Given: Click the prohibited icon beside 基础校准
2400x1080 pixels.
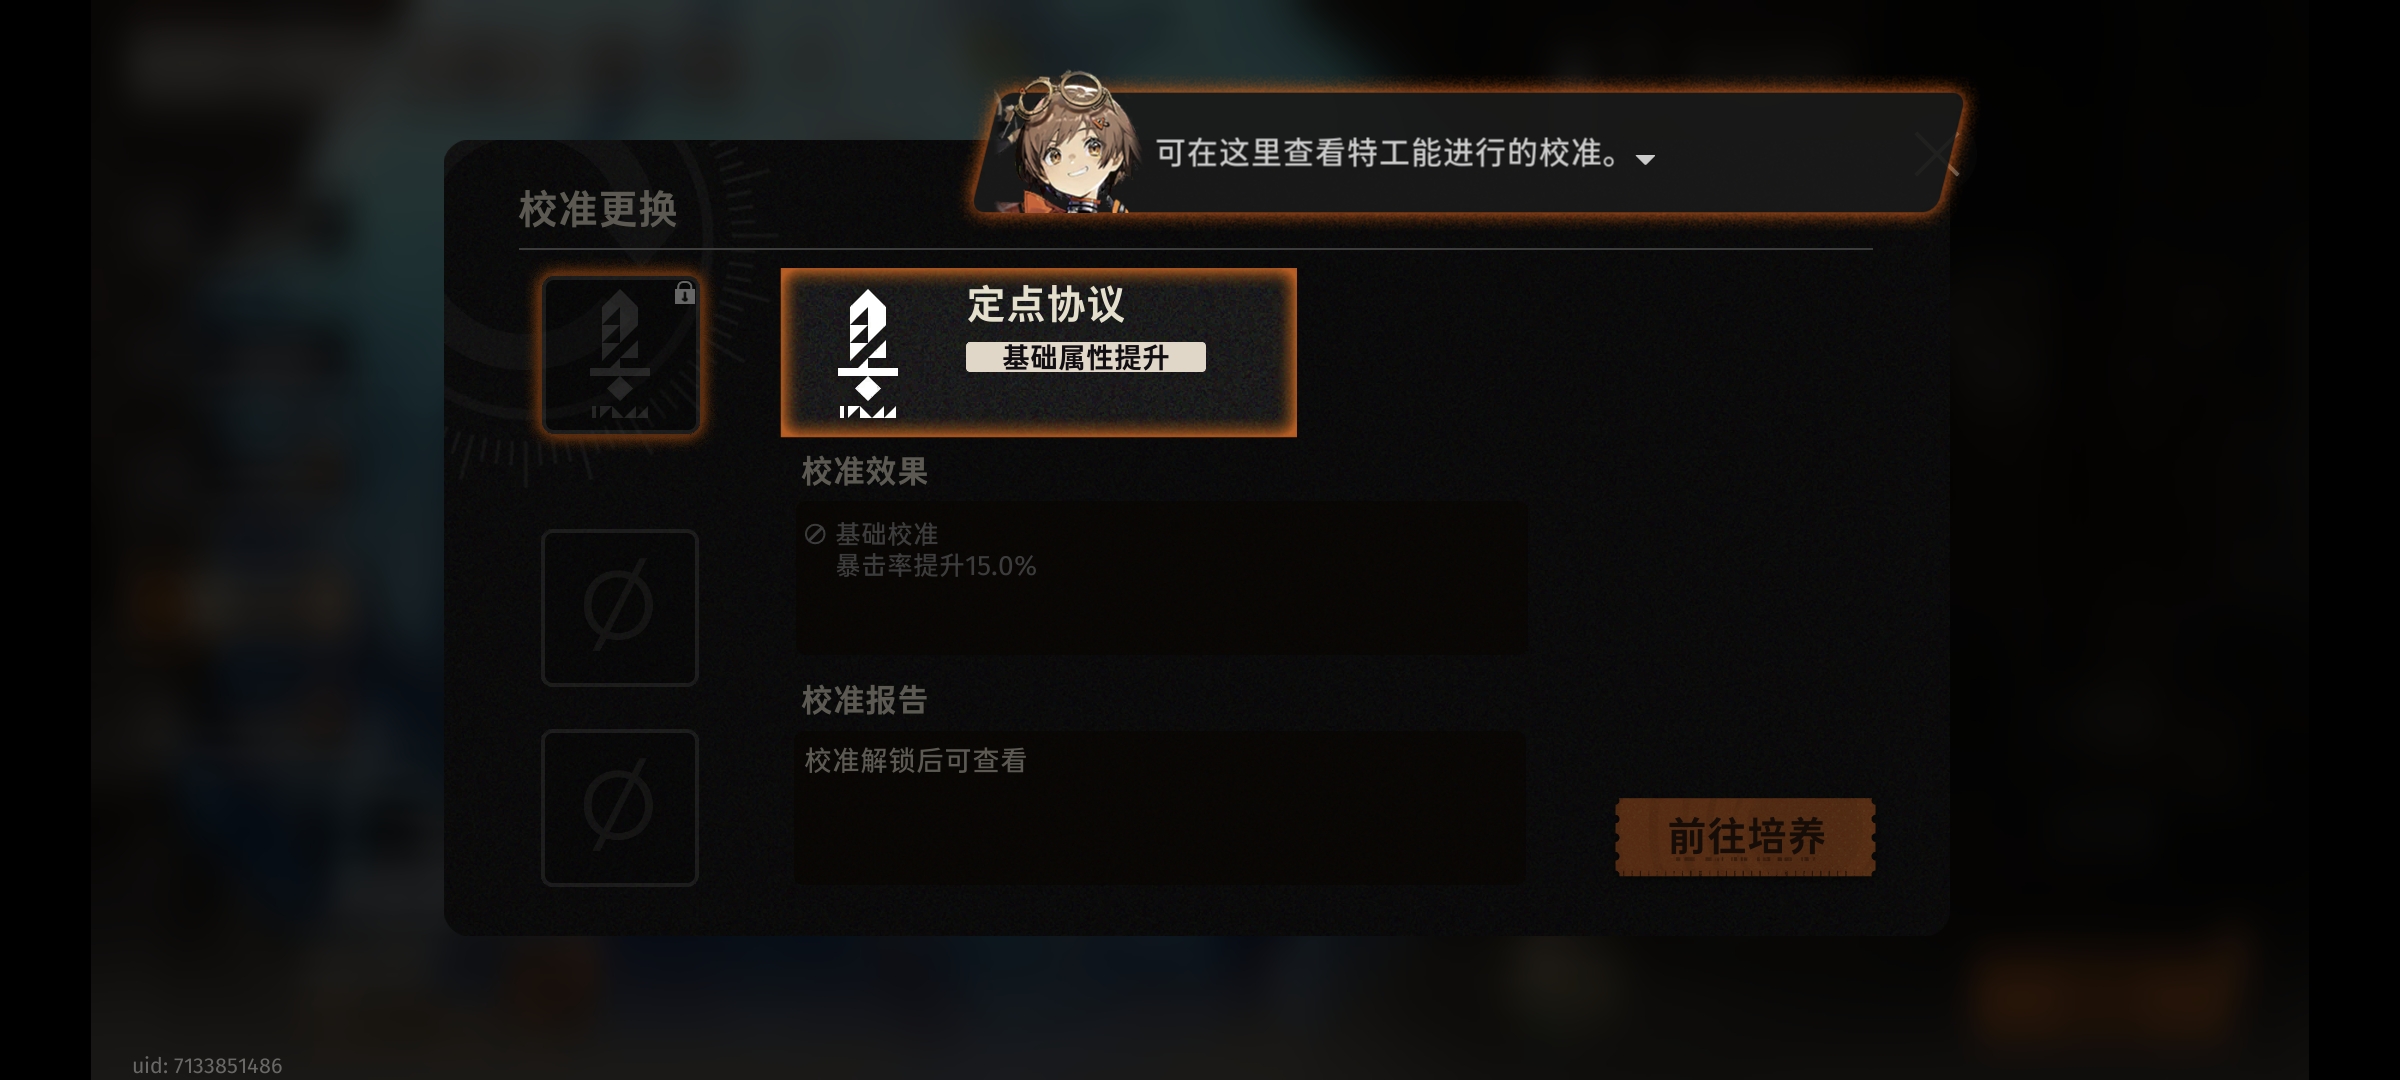Looking at the screenshot, I should pos(815,535).
